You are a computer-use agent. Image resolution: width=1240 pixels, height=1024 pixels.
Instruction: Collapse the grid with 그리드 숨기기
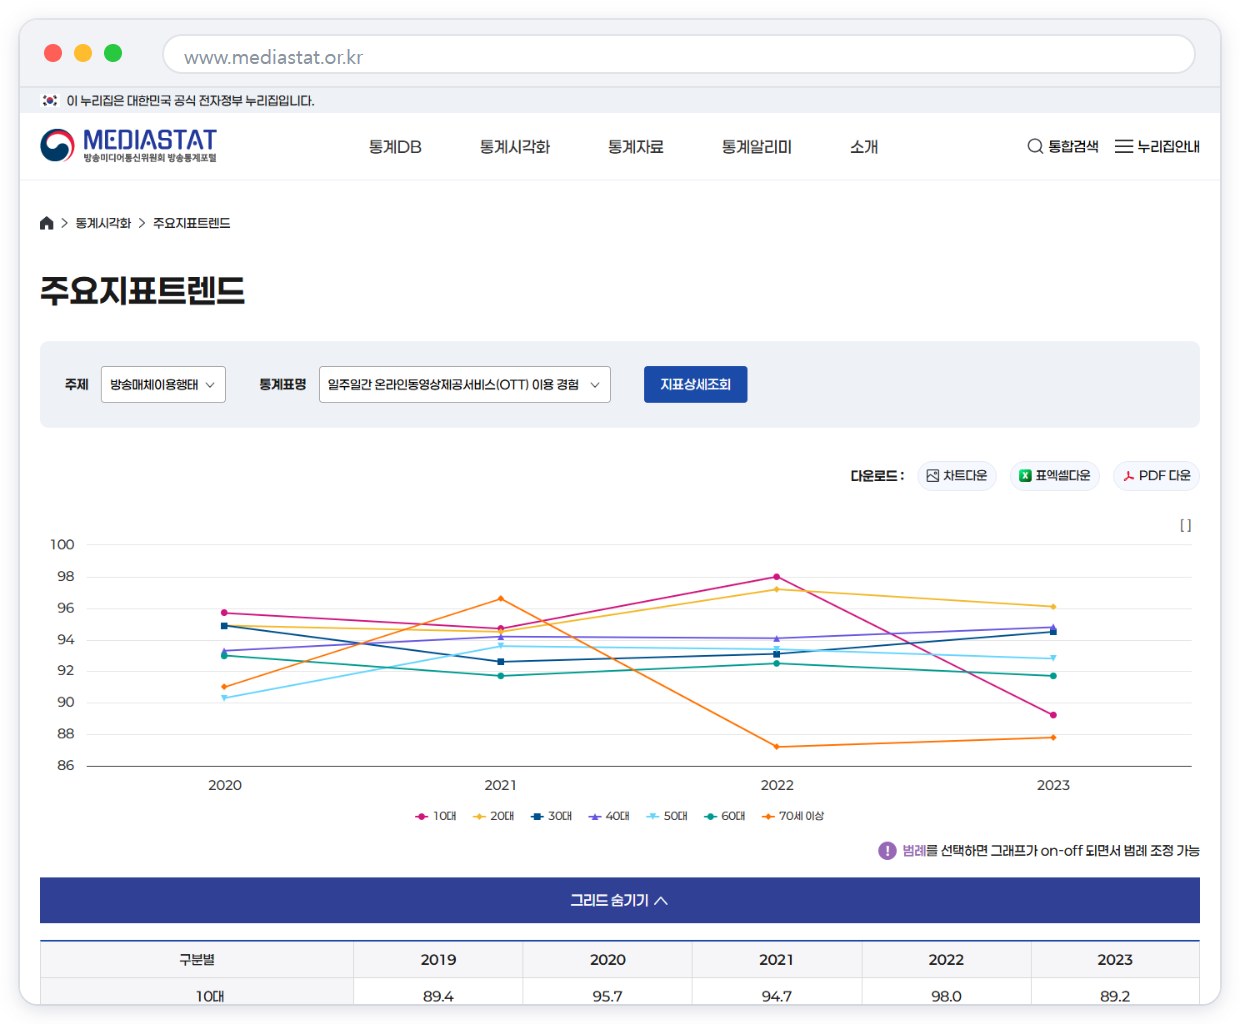(x=620, y=900)
